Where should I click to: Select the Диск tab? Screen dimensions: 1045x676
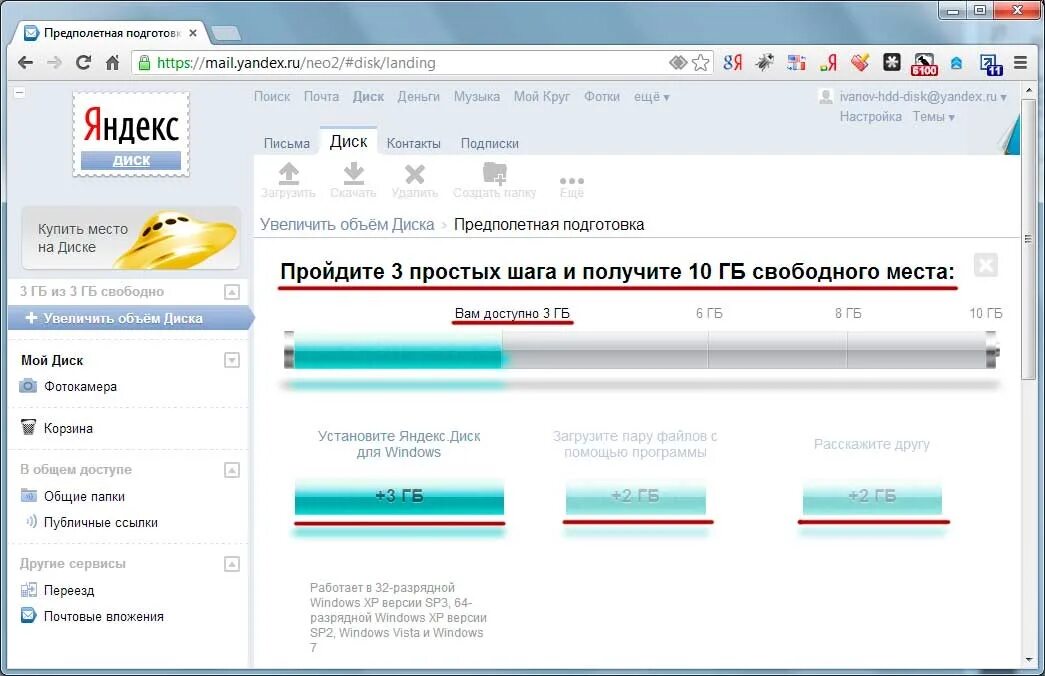point(349,141)
